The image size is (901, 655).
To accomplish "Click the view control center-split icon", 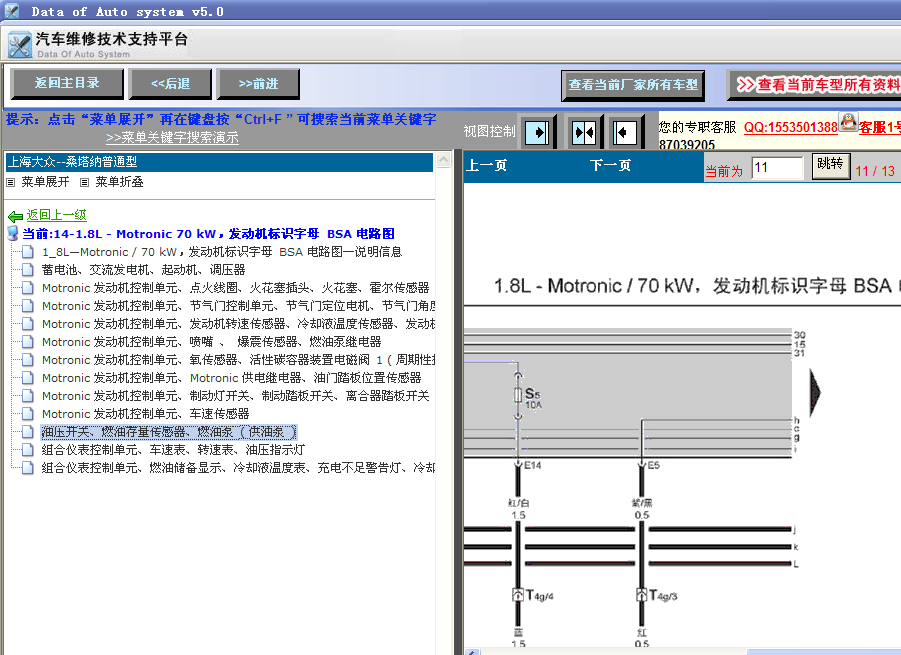I will [x=584, y=133].
